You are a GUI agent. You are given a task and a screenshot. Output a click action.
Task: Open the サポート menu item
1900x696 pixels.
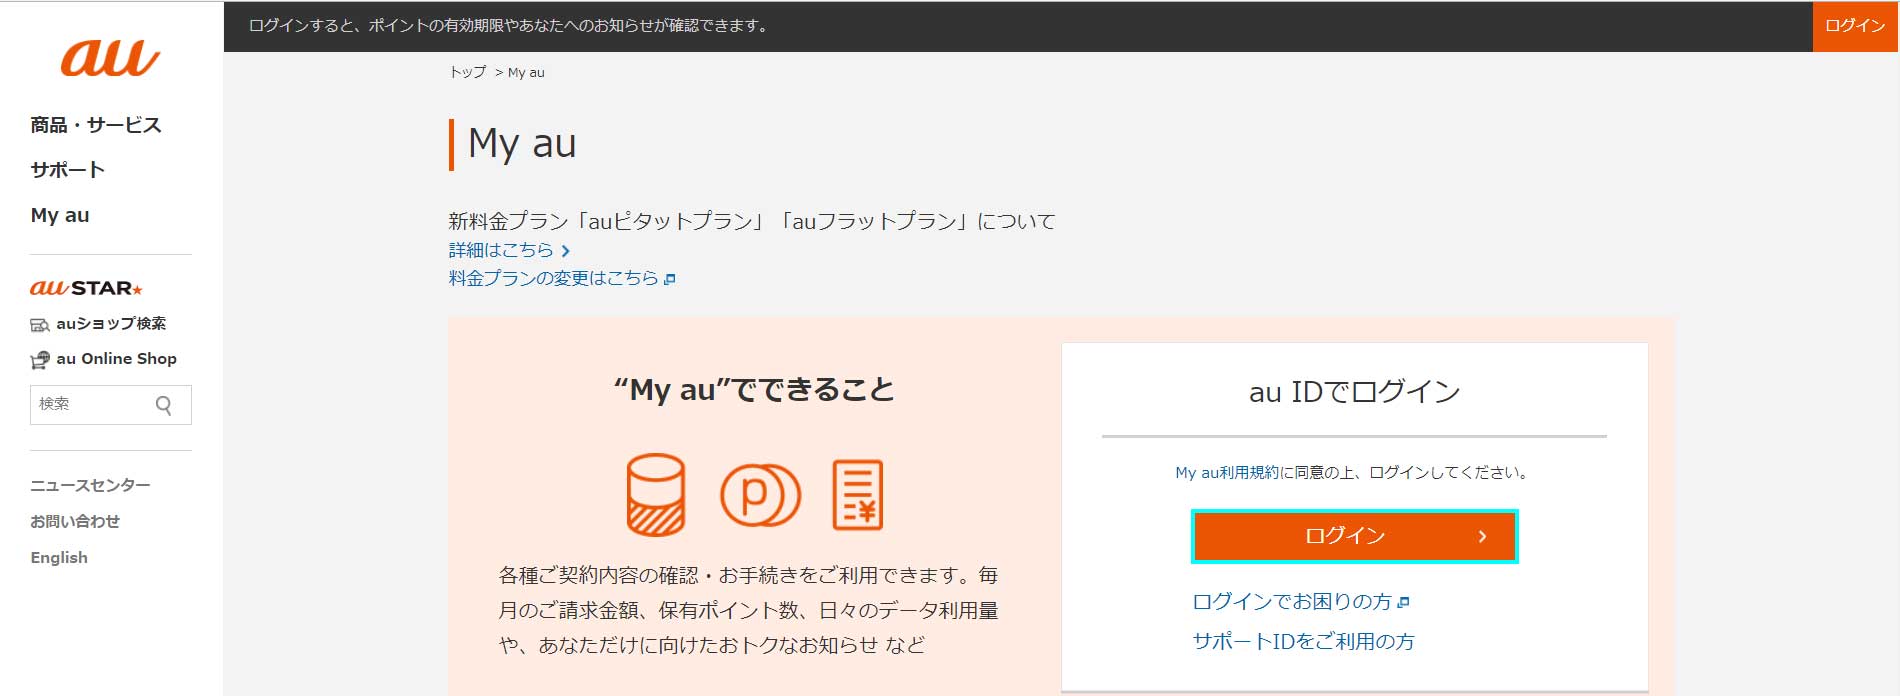pos(67,170)
